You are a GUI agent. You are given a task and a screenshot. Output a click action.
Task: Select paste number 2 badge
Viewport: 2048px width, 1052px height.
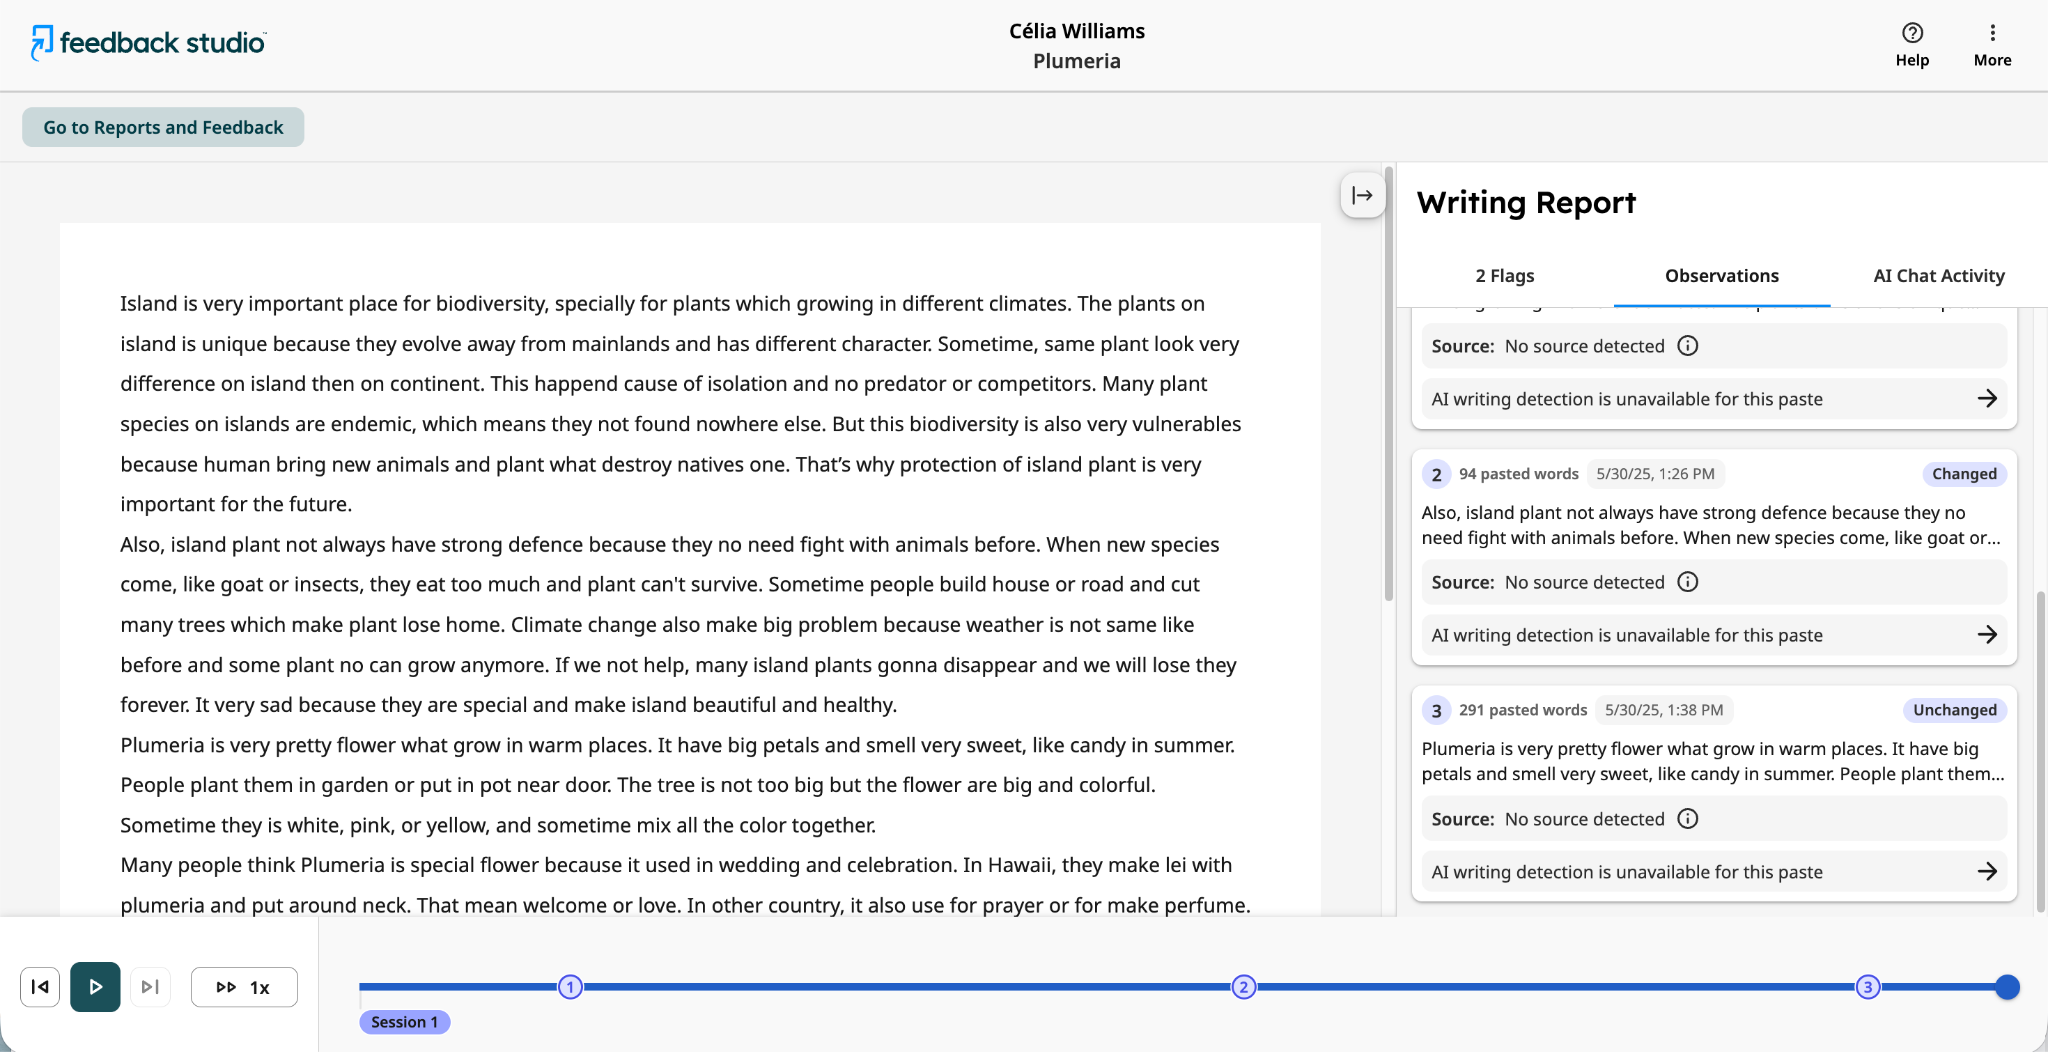coord(1436,474)
